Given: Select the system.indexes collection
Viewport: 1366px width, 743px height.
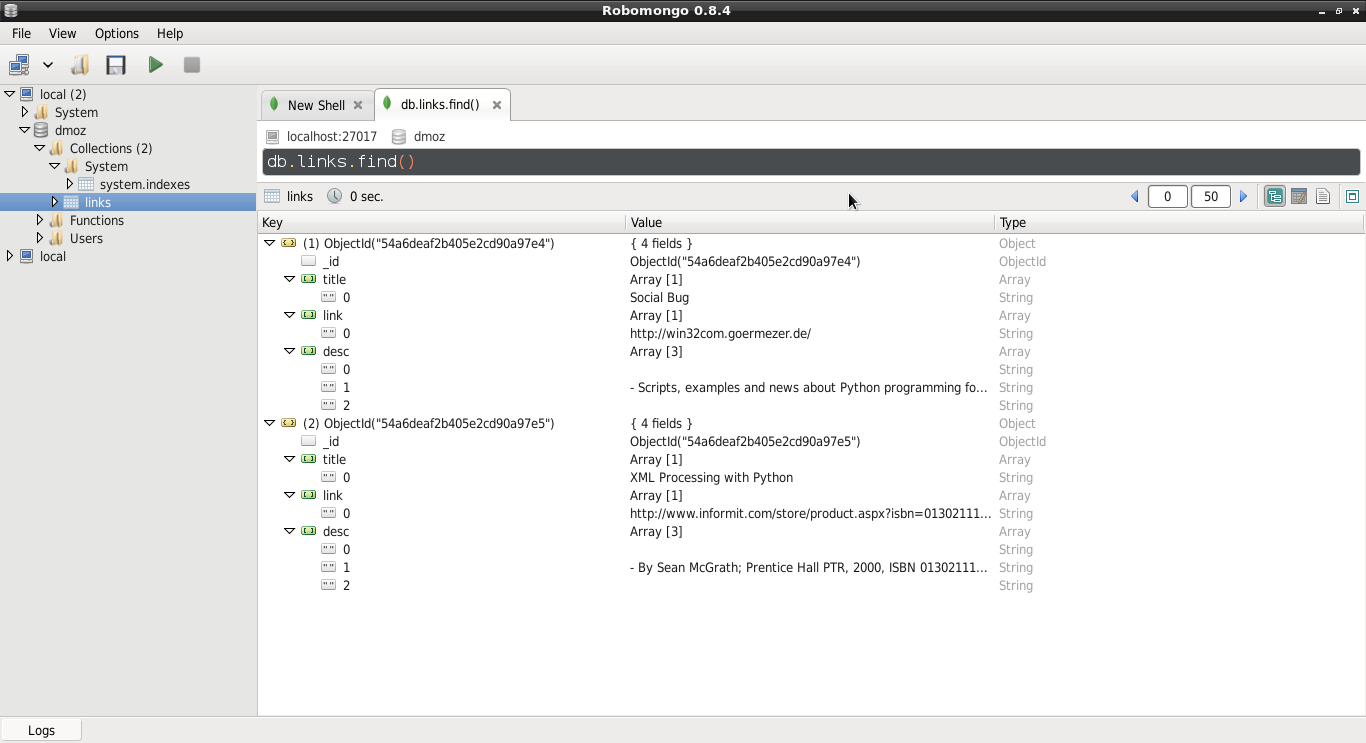Looking at the screenshot, I should click(144, 184).
